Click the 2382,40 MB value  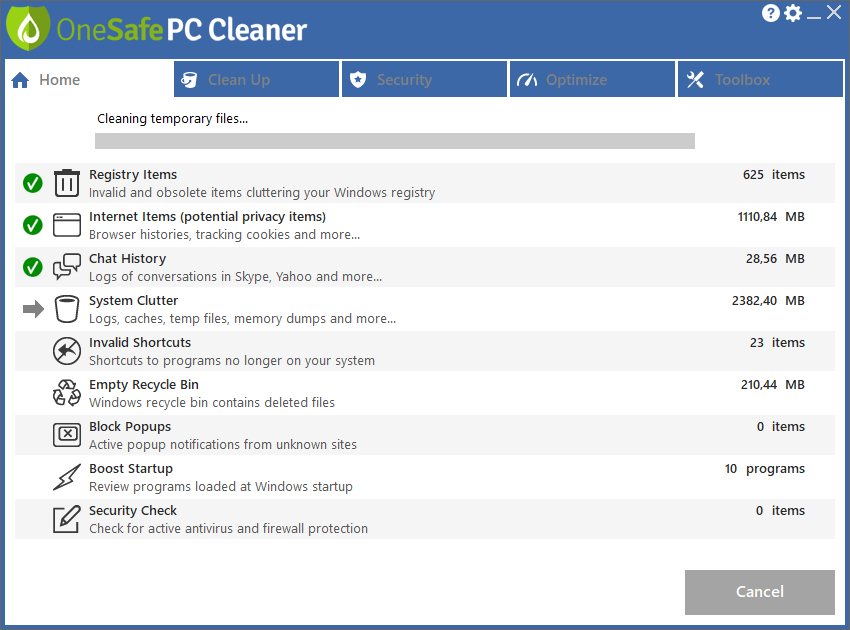tap(768, 300)
